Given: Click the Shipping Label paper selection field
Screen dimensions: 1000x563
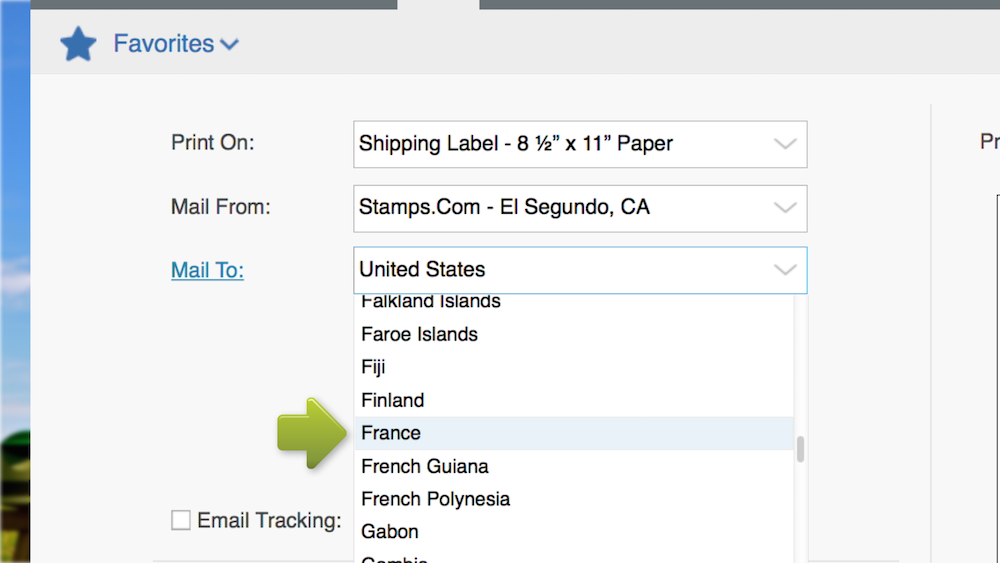Looking at the screenshot, I should tap(560, 144).
